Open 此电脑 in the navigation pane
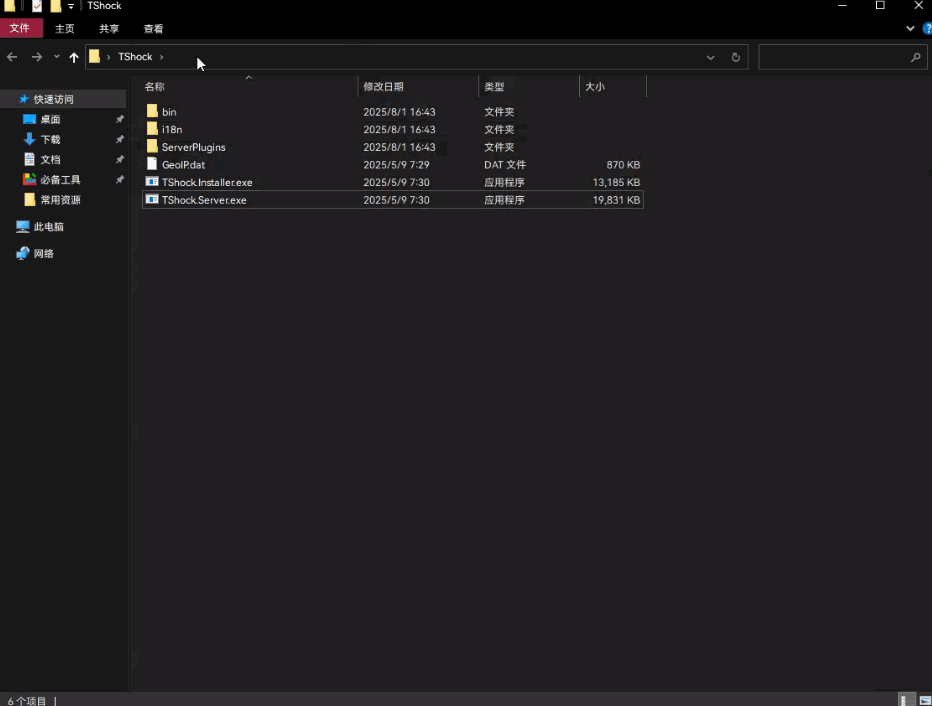Screen dimensions: 932x706 pos(48,227)
